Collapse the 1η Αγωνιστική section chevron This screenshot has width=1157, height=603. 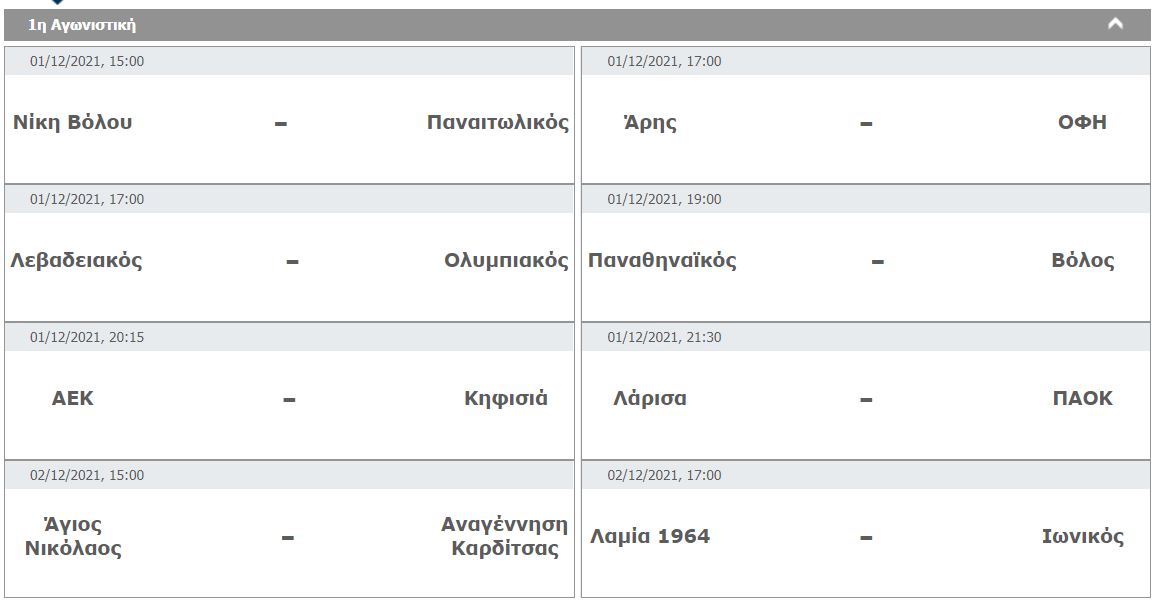click(1115, 24)
